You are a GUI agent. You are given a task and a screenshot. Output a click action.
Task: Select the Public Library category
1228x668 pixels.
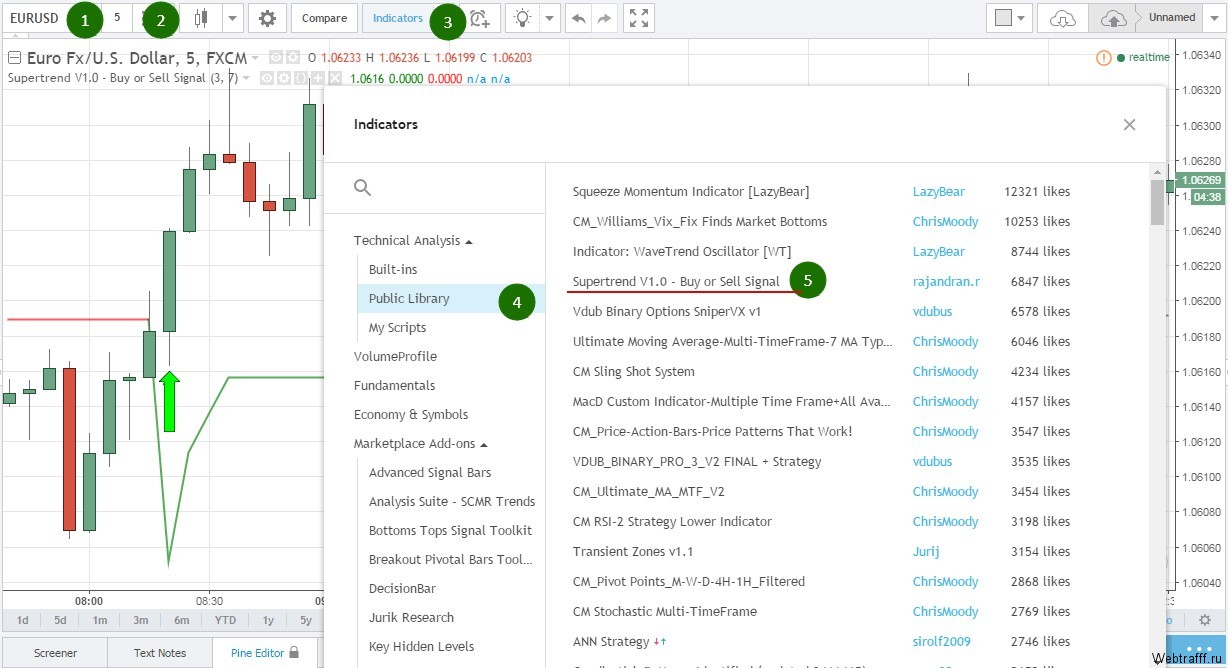[451, 298]
